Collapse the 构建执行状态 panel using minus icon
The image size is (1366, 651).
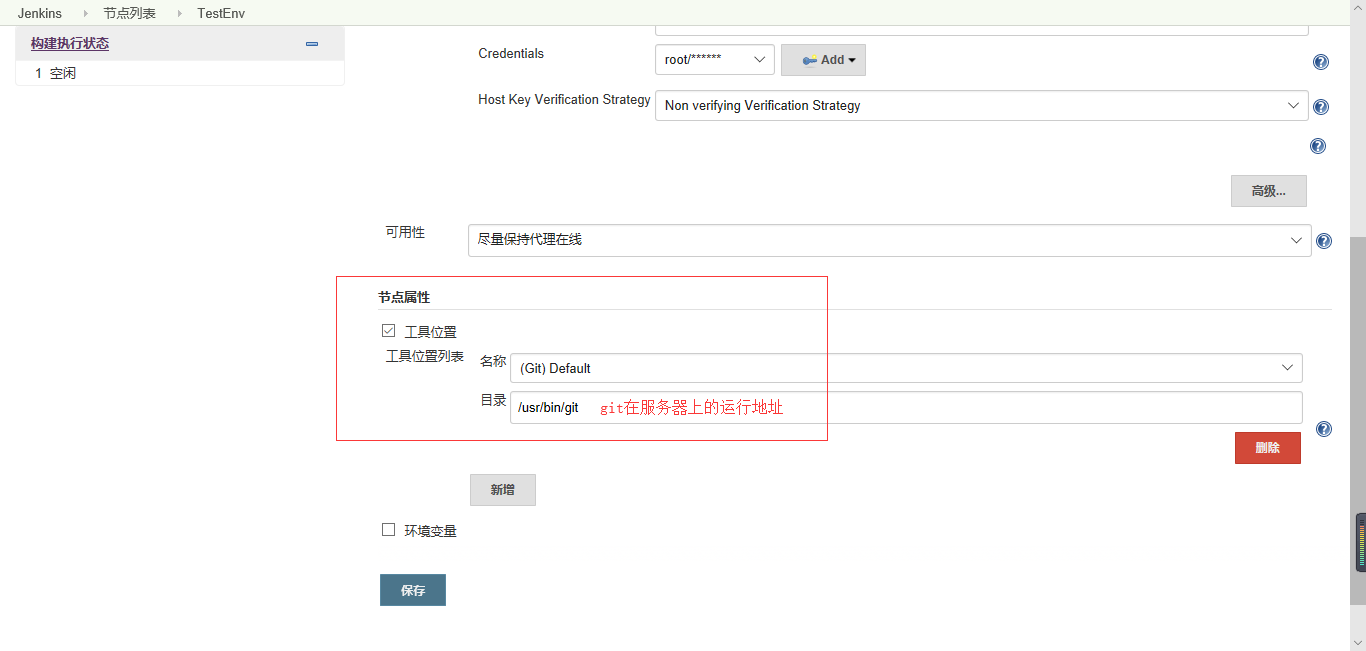coord(312,44)
